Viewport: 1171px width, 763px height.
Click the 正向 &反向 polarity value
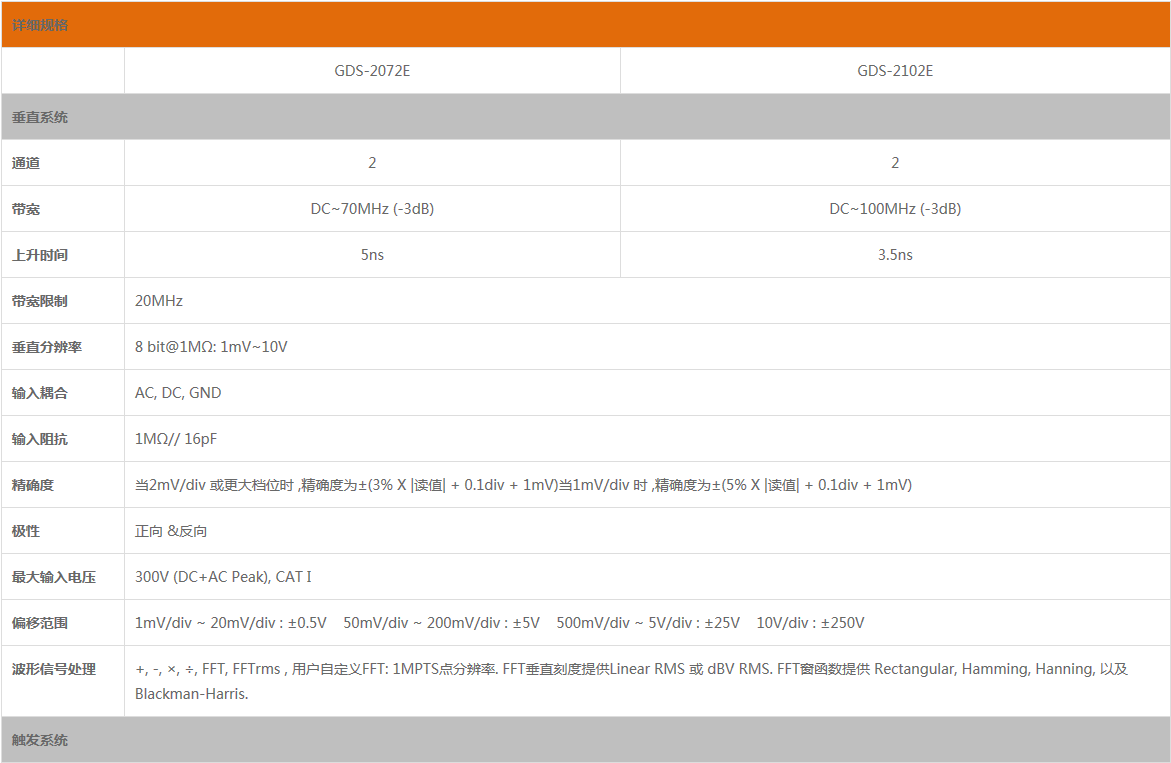click(x=171, y=531)
